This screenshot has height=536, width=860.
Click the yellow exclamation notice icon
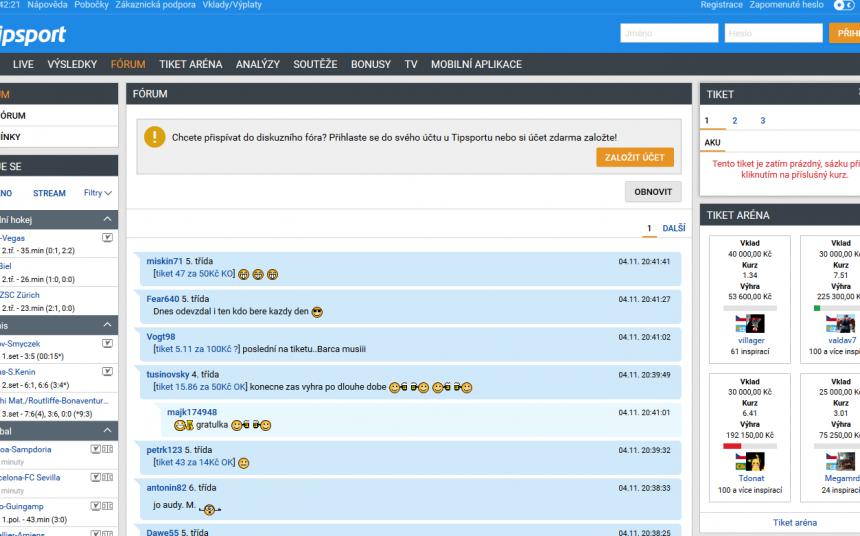tap(155, 137)
